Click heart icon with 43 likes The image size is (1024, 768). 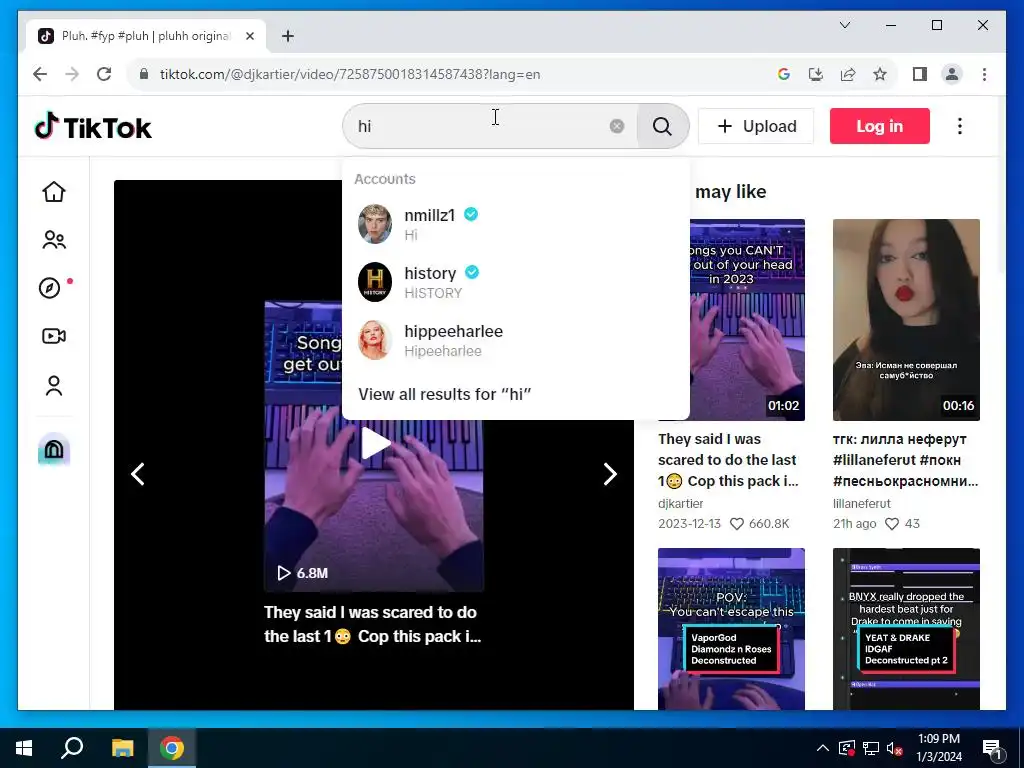coord(891,524)
